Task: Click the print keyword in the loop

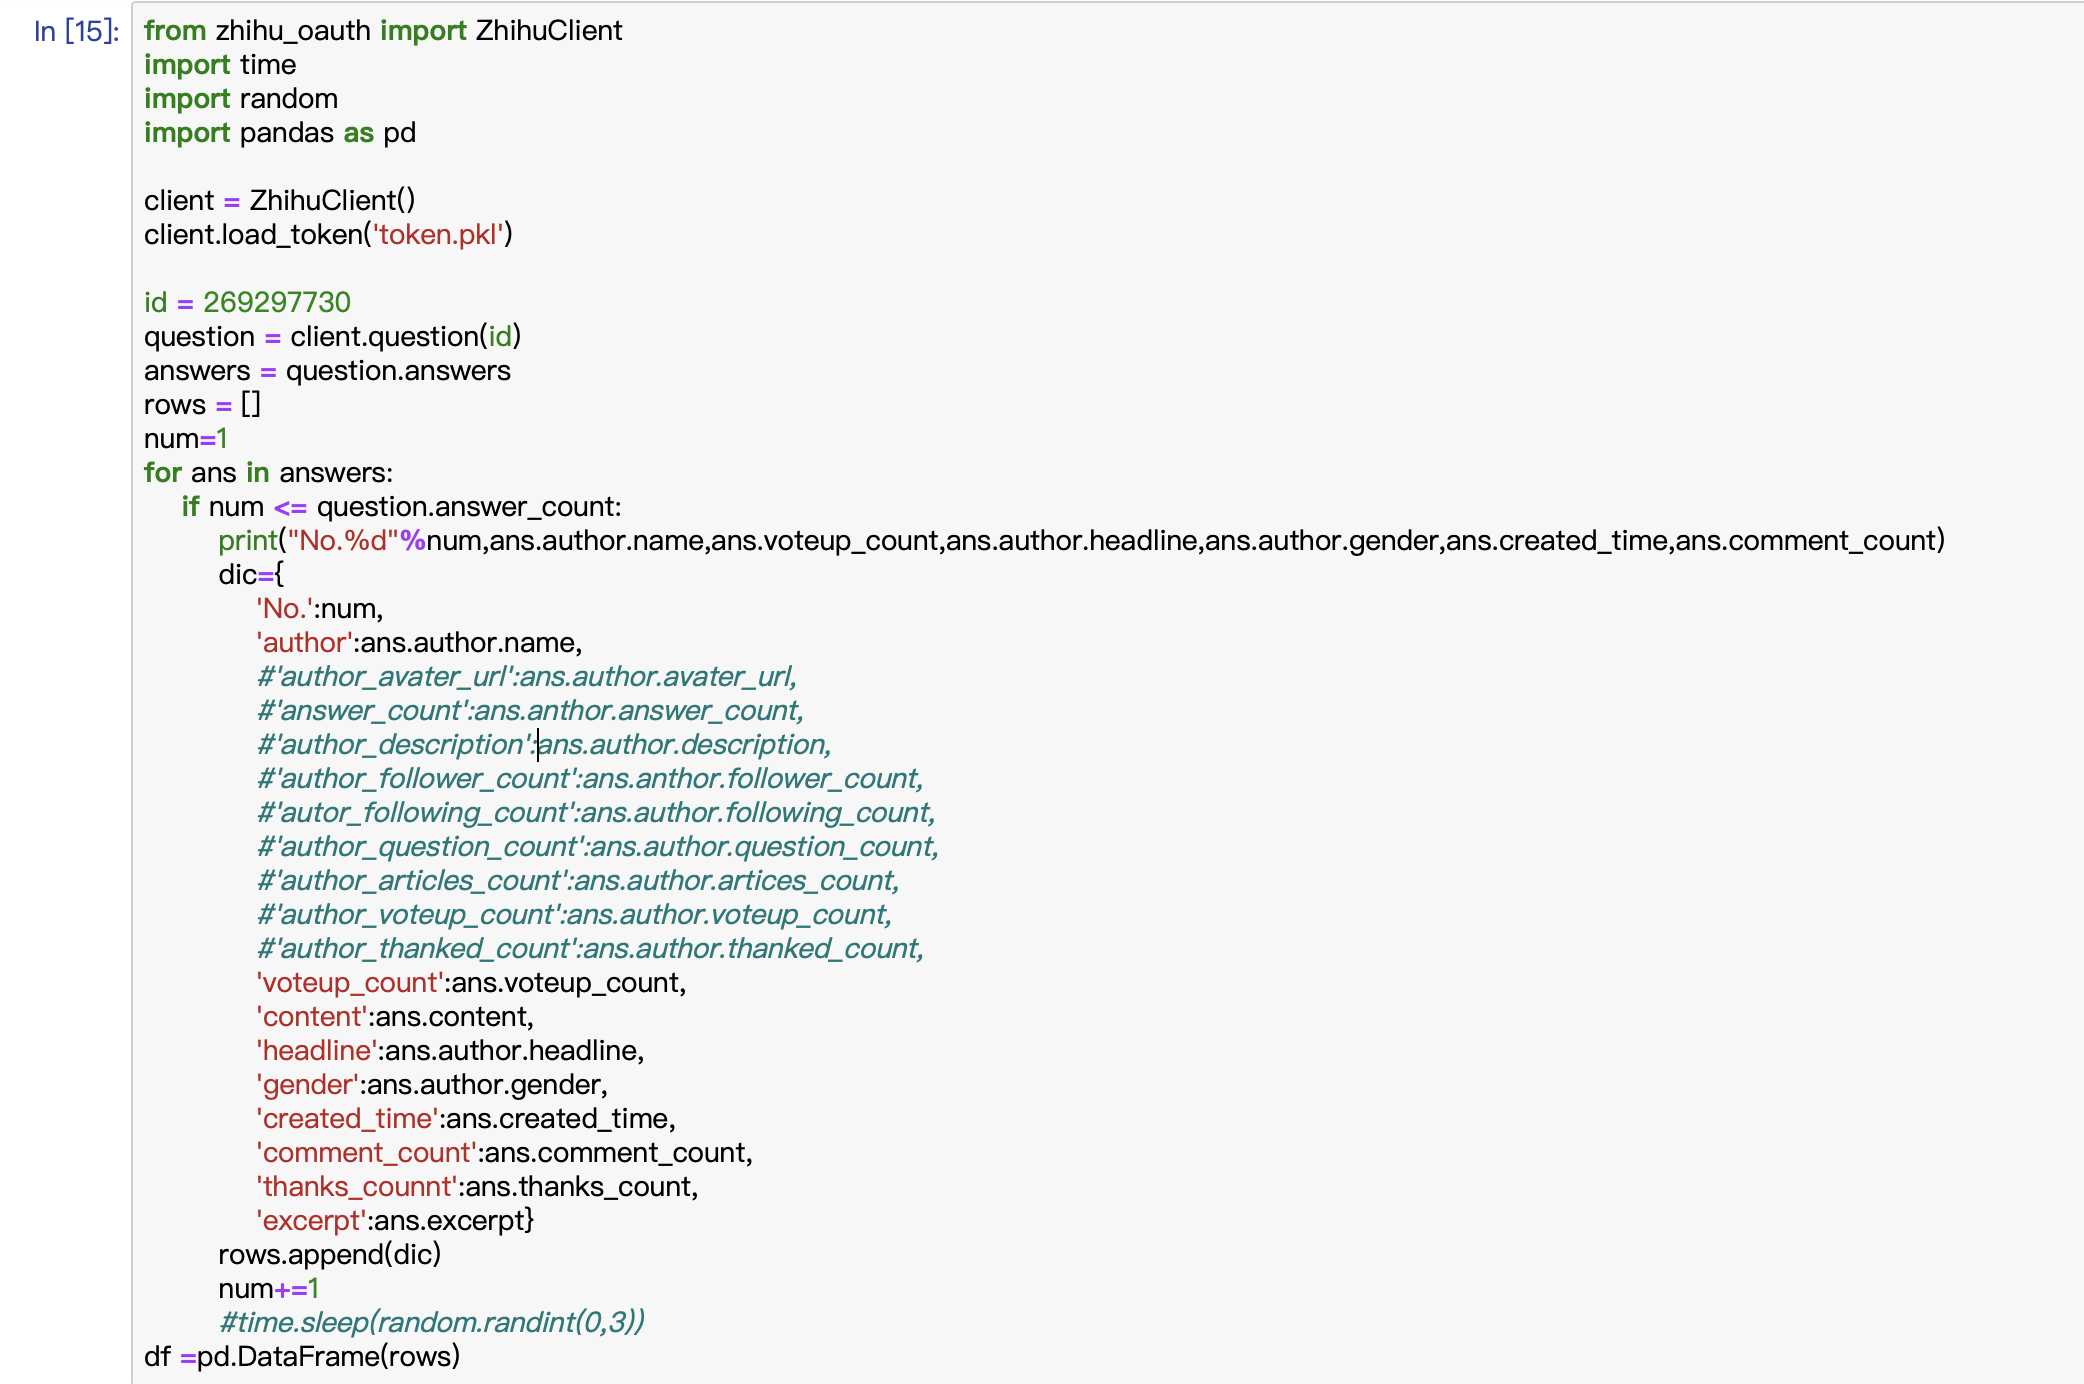Action: tap(247, 541)
